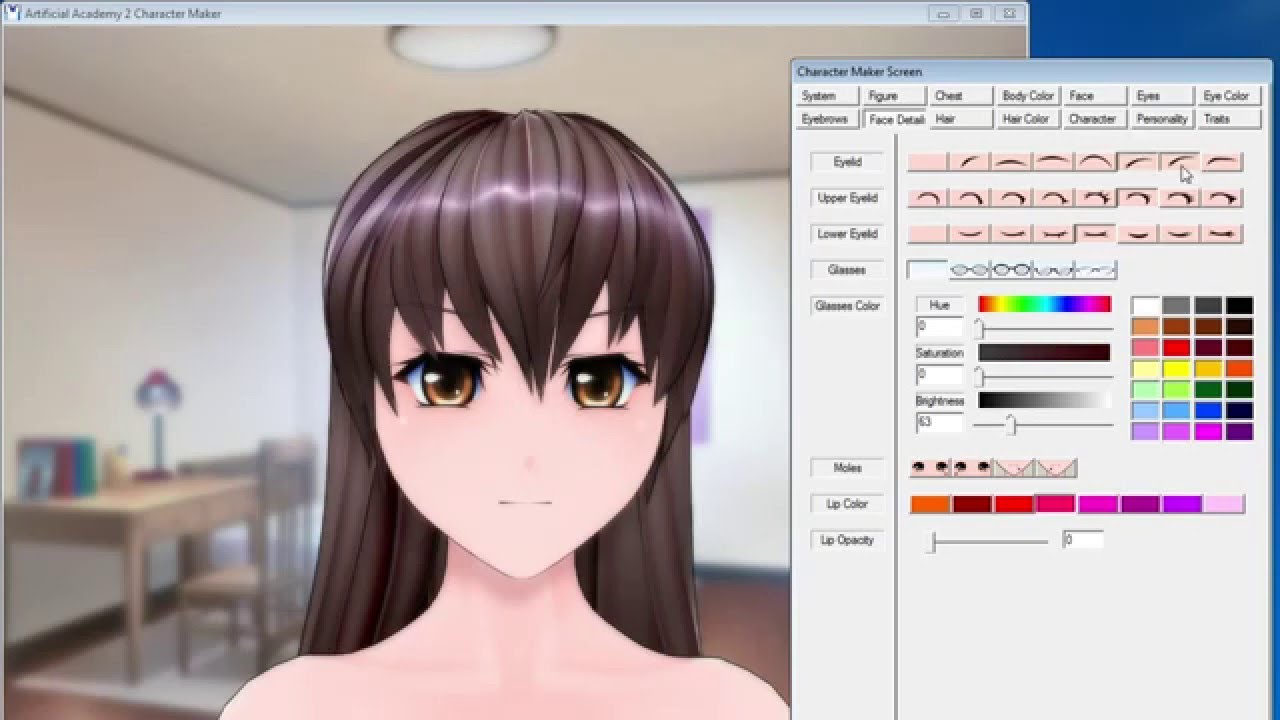Select the first eyelid shape thumbnail
1280x720 pixels.
926,161
